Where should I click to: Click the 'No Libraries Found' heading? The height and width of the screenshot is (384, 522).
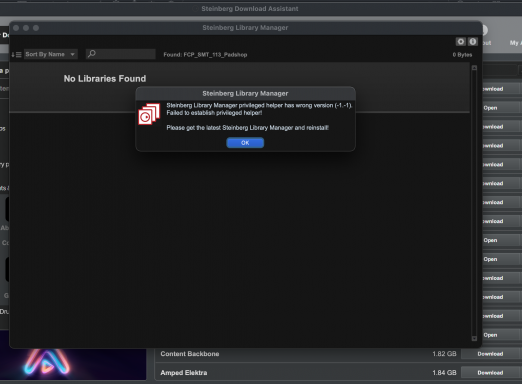105,79
